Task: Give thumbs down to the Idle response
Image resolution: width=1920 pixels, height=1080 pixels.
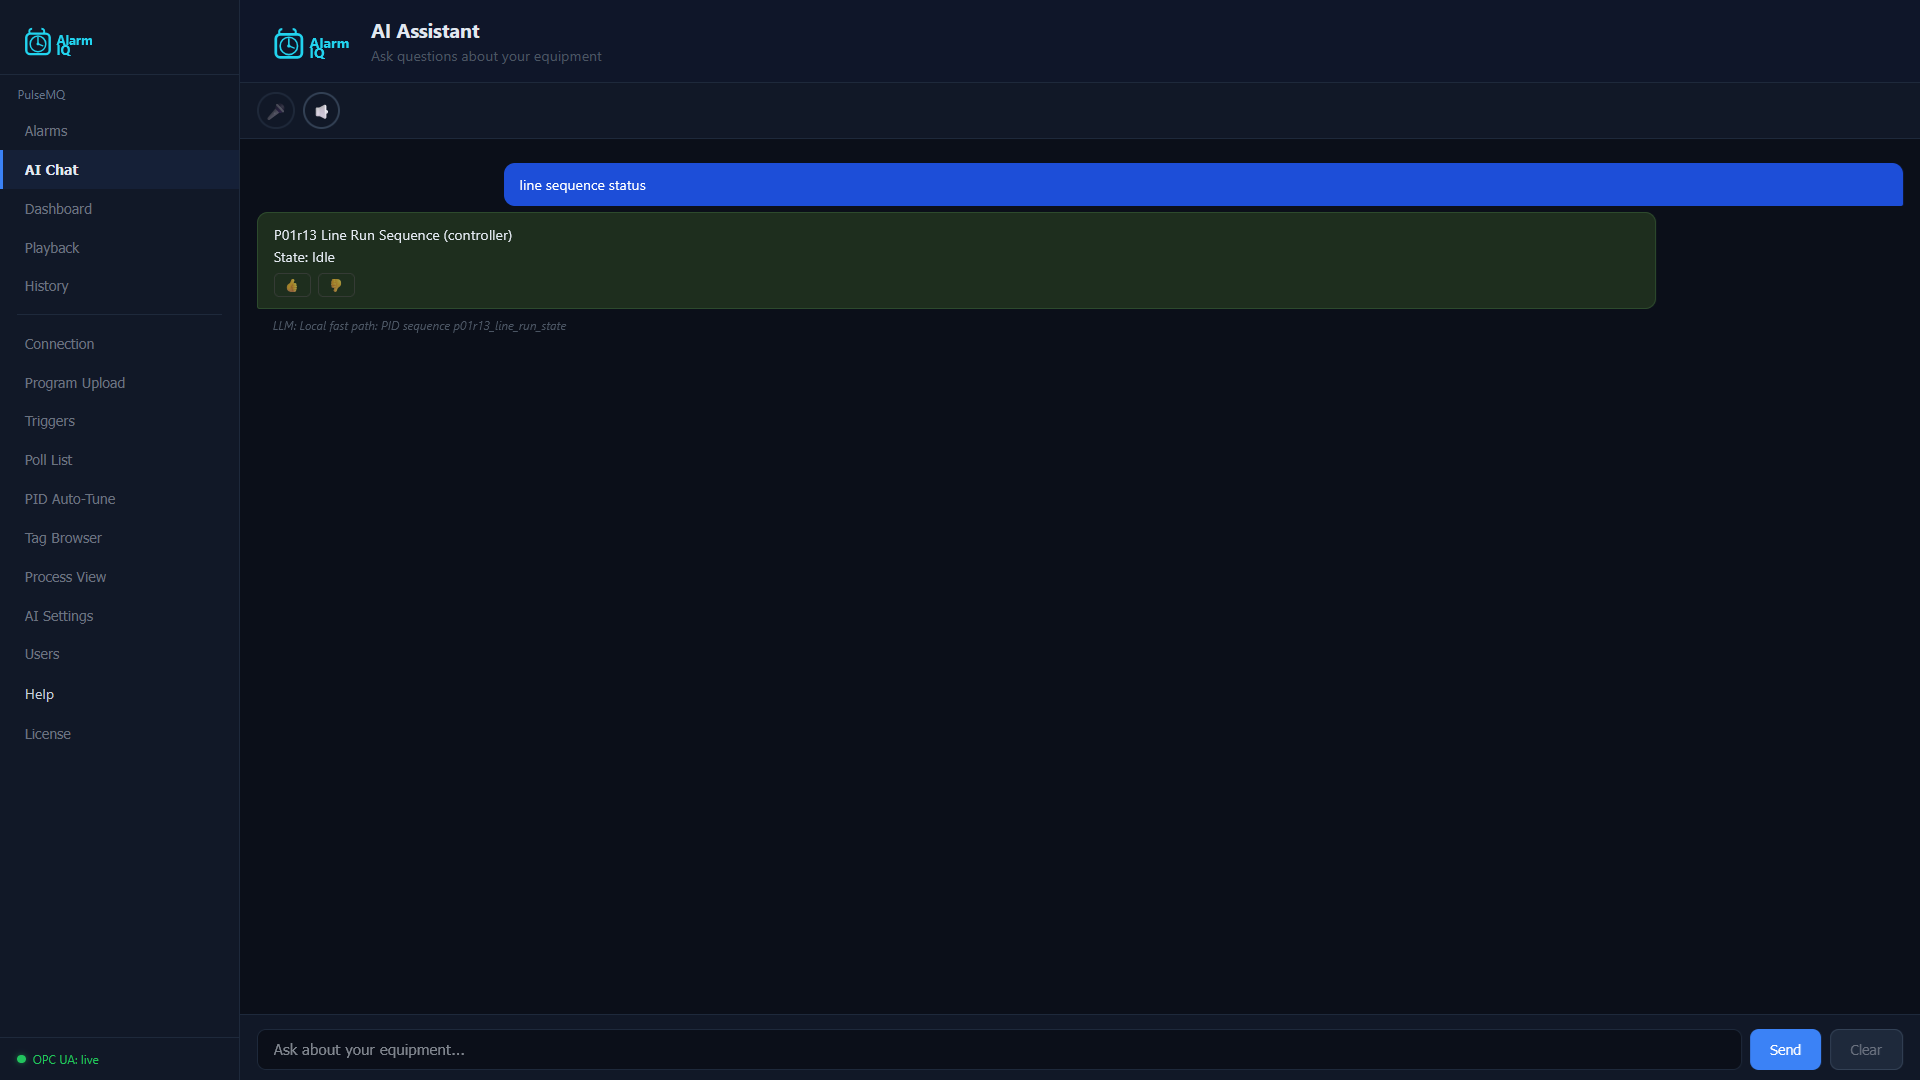Action: 336,286
